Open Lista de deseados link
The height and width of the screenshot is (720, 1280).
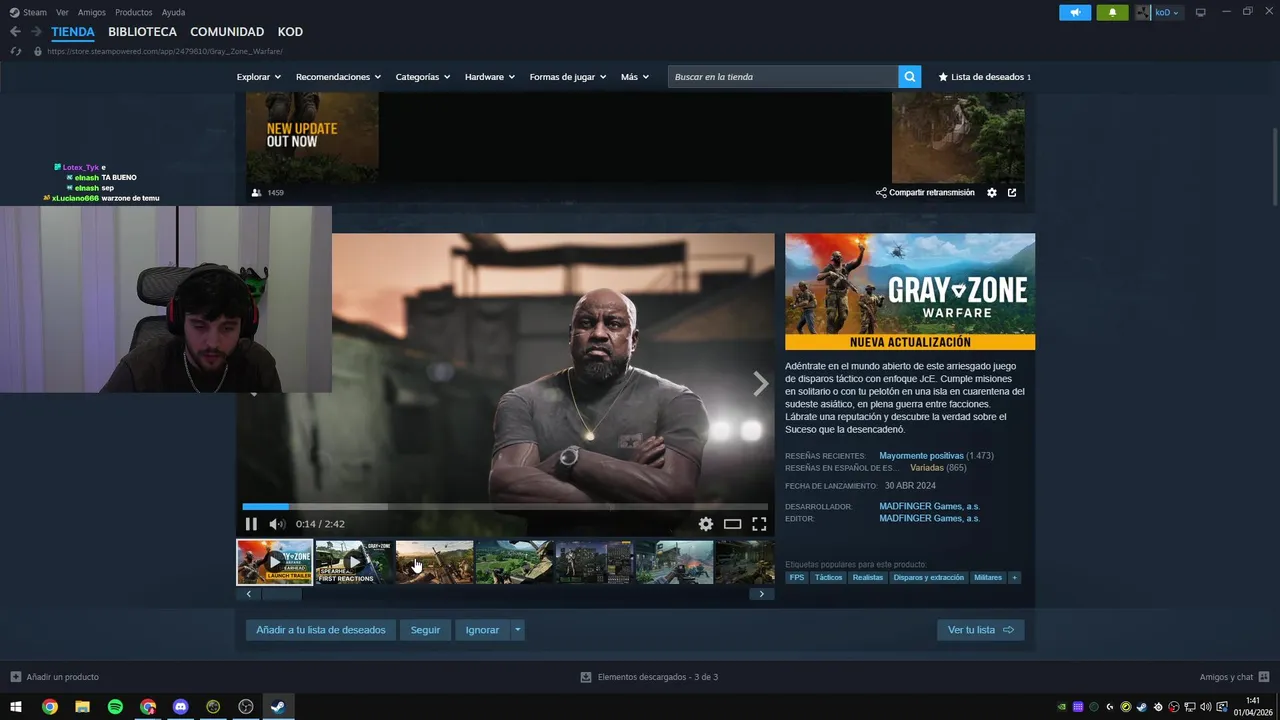(x=984, y=77)
